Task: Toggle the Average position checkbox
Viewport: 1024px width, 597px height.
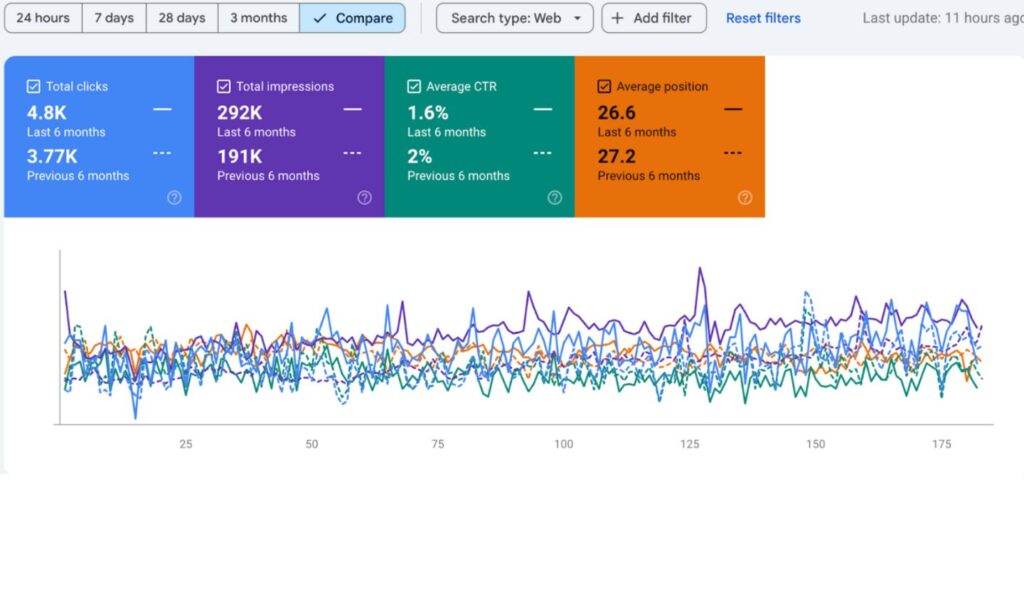Action: pyautogui.click(x=604, y=87)
